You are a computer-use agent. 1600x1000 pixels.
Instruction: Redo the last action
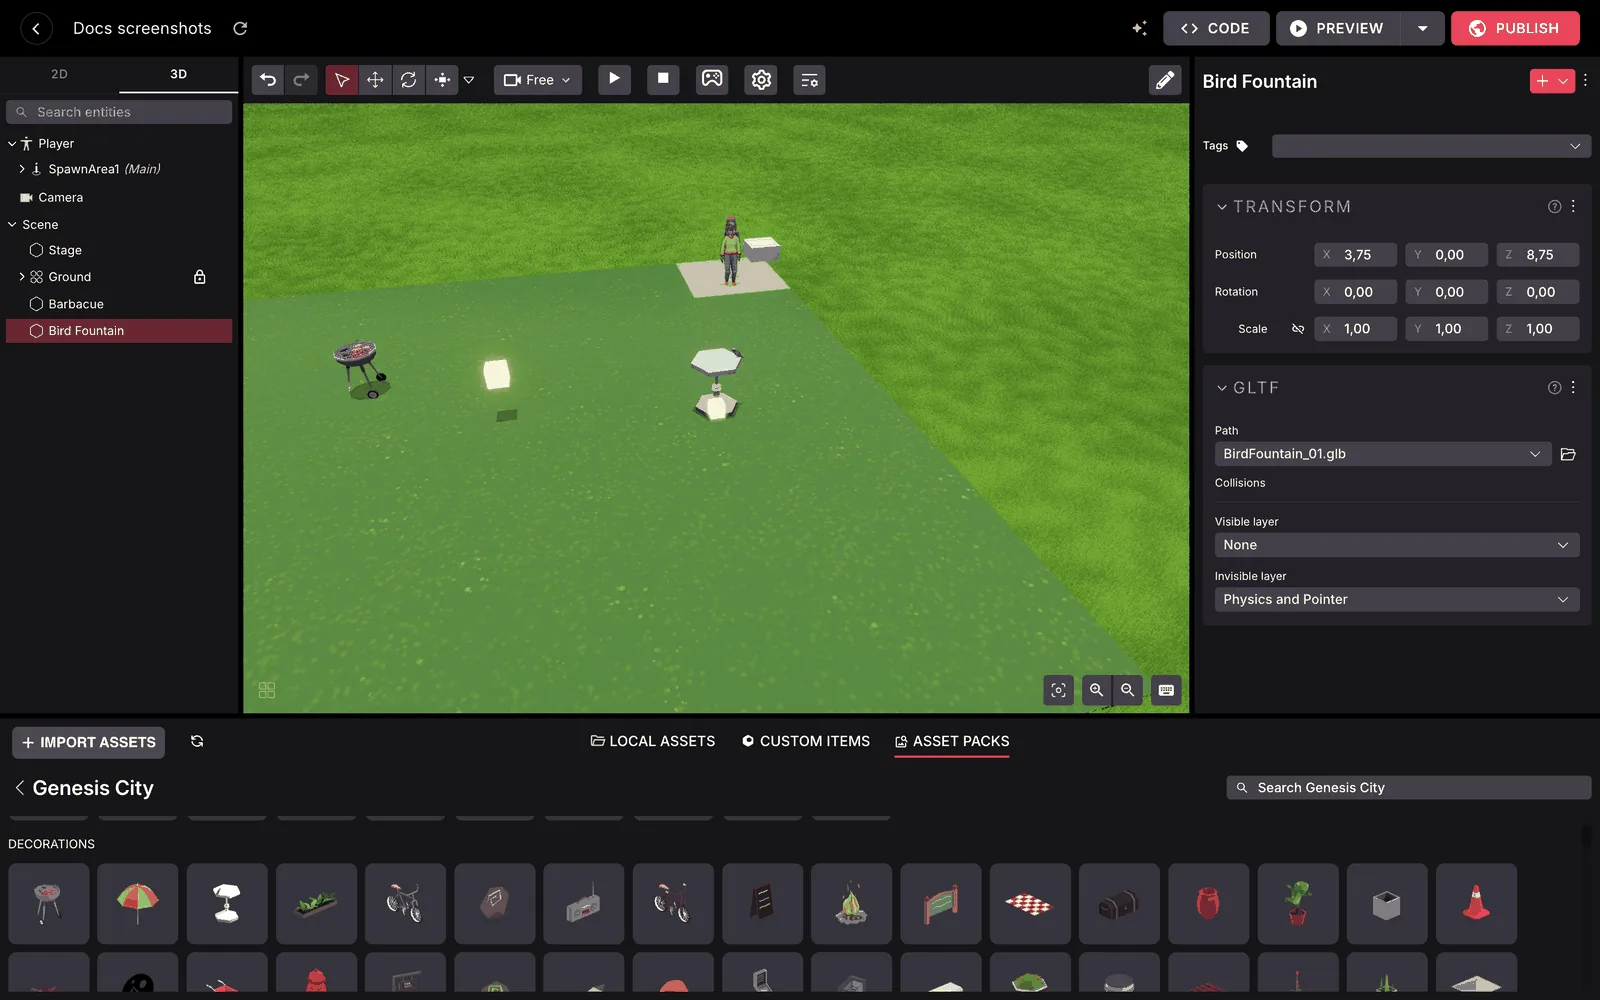coord(301,80)
